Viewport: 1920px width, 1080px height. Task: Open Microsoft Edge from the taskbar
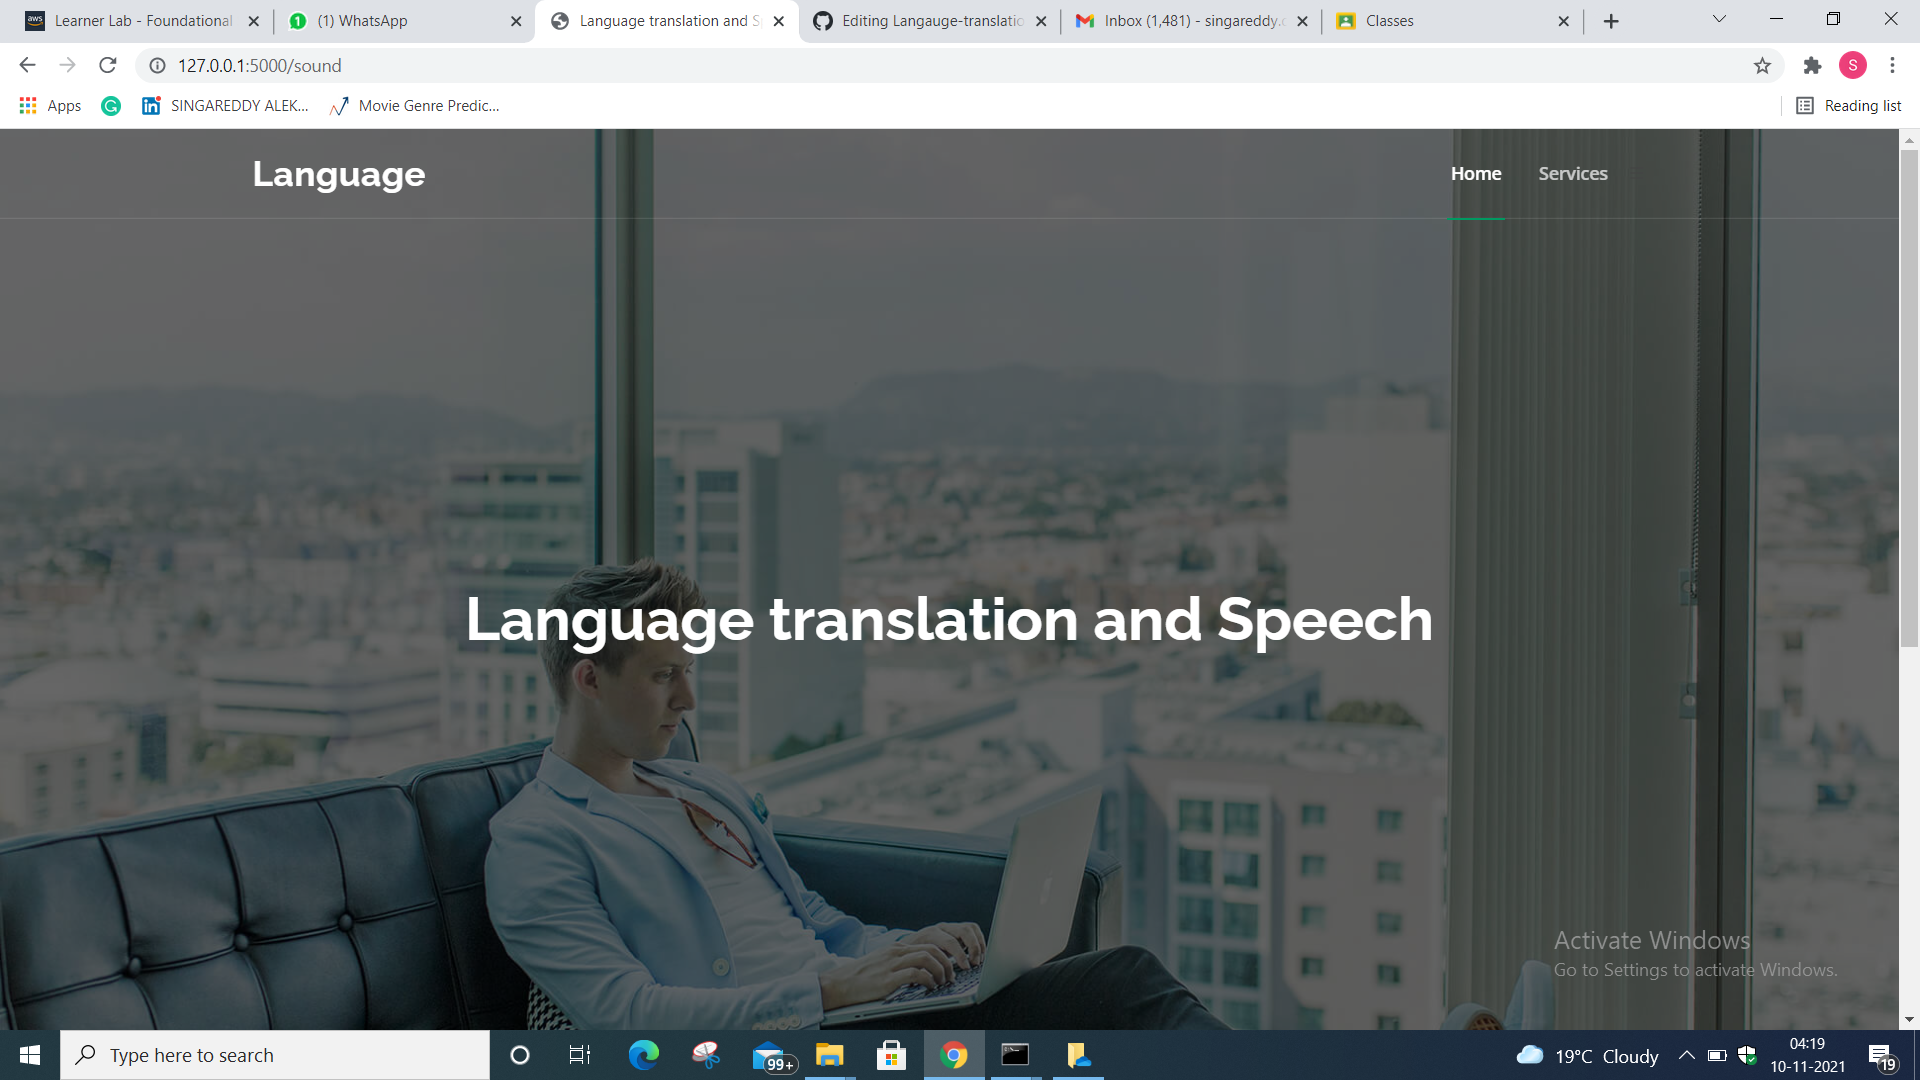pos(643,1054)
